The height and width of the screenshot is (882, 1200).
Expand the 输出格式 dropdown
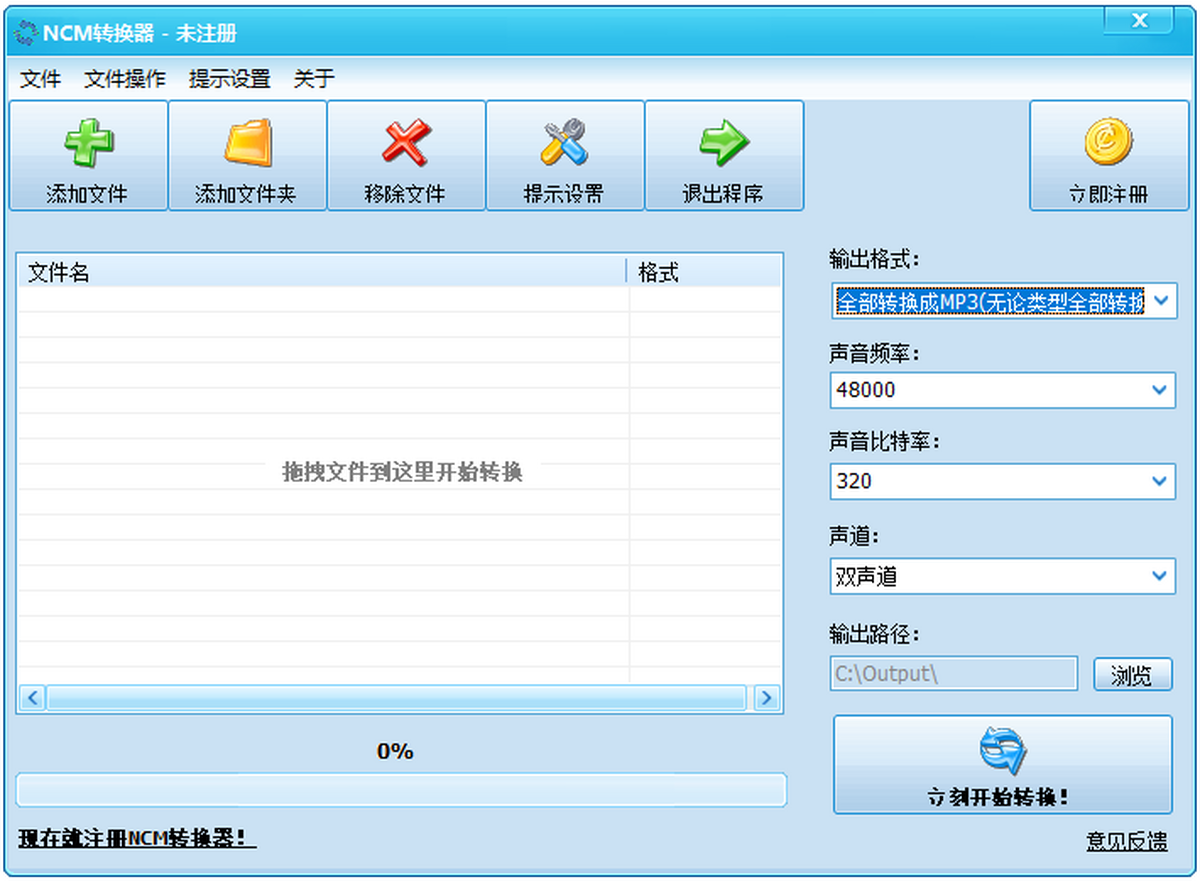click(1160, 301)
